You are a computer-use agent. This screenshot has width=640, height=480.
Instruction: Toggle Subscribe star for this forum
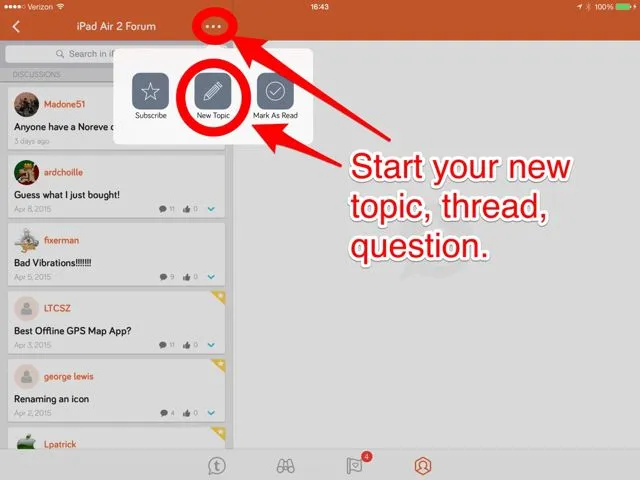click(x=150, y=92)
